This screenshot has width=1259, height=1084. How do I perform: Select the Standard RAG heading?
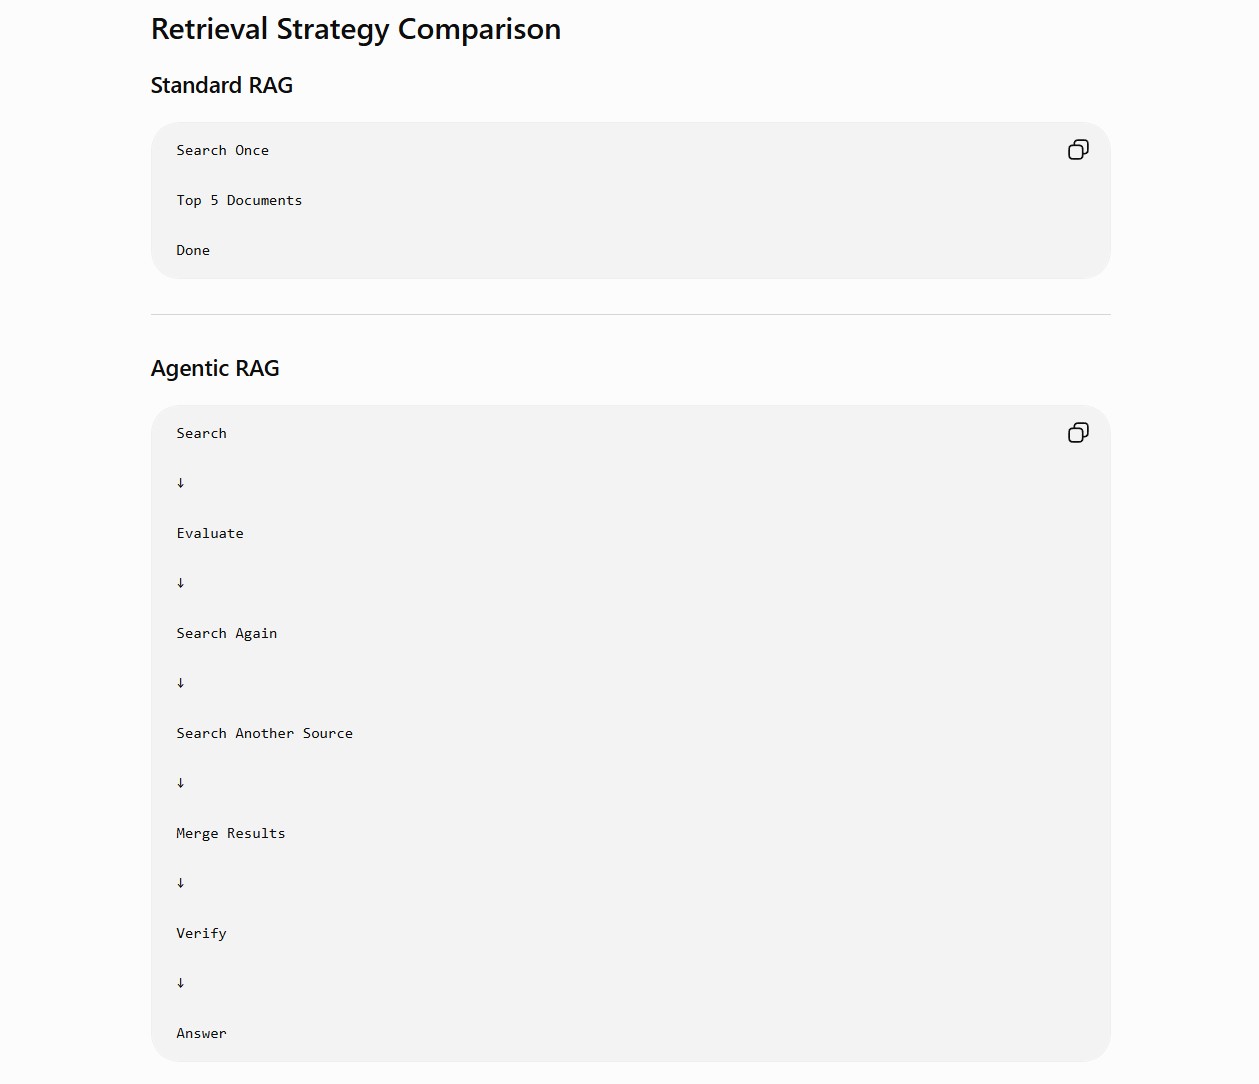[222, 85]
